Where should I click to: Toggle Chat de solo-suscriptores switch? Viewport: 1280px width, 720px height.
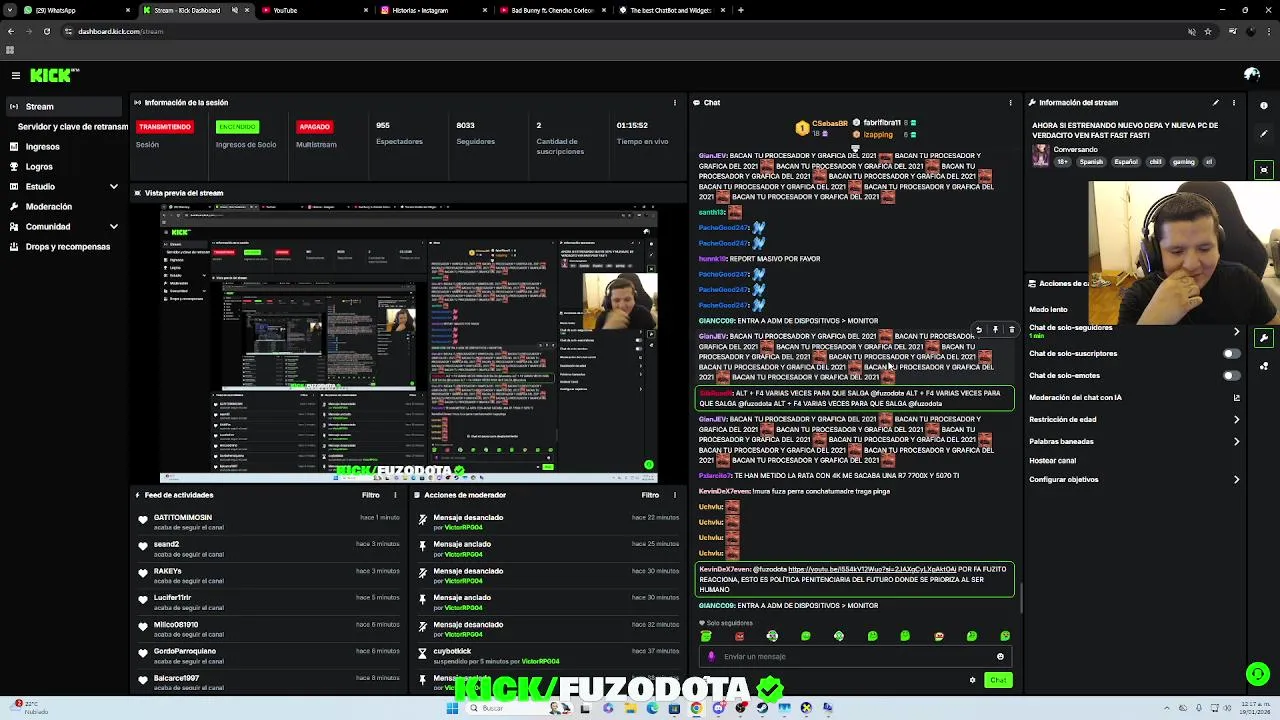click(1231, 354)
